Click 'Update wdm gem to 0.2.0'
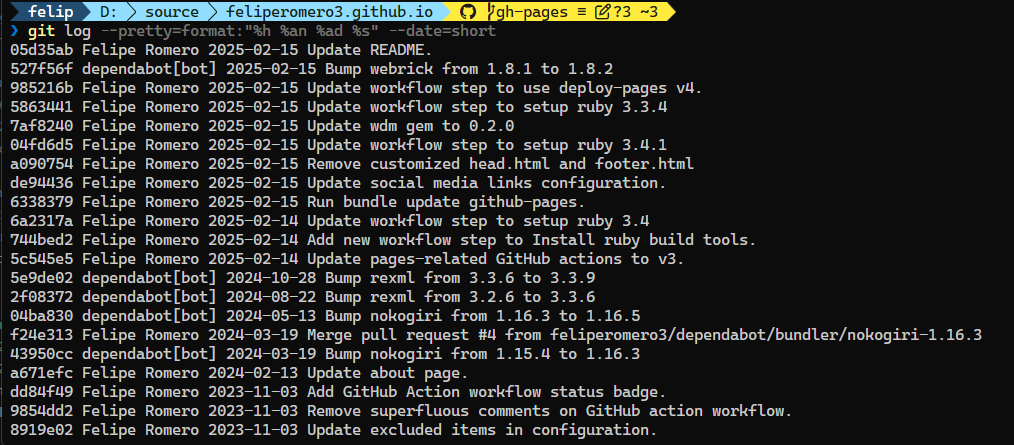 click(x=410, y=126)
